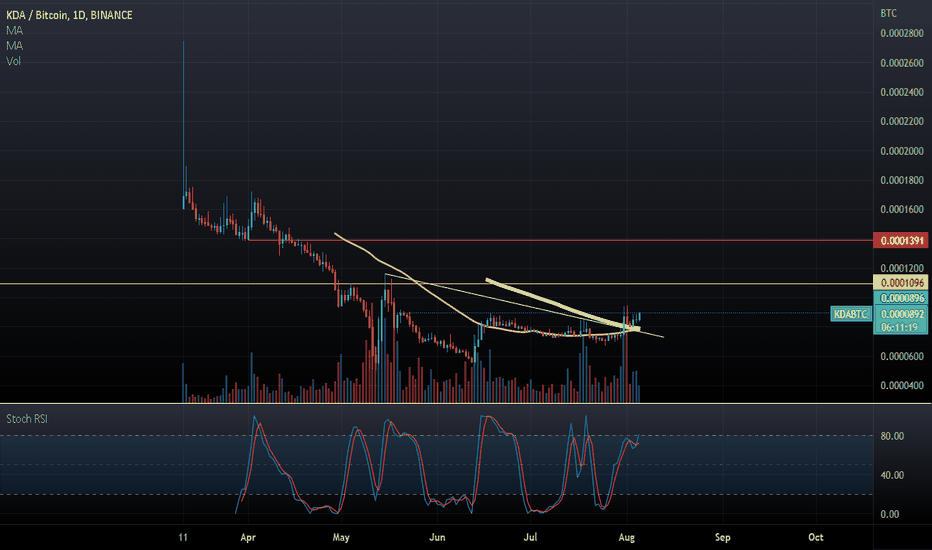Select the second MA indicator label

tap(14, 46)
